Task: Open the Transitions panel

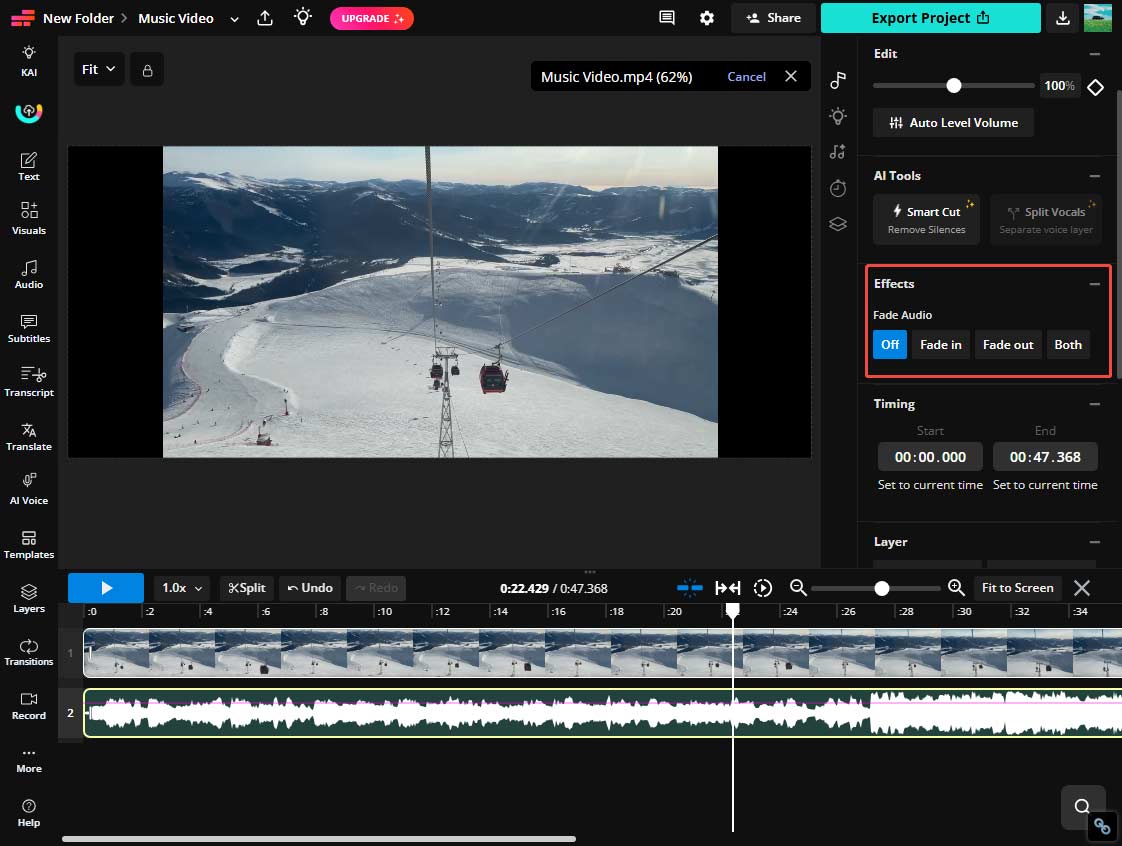Action: (29, 652)
